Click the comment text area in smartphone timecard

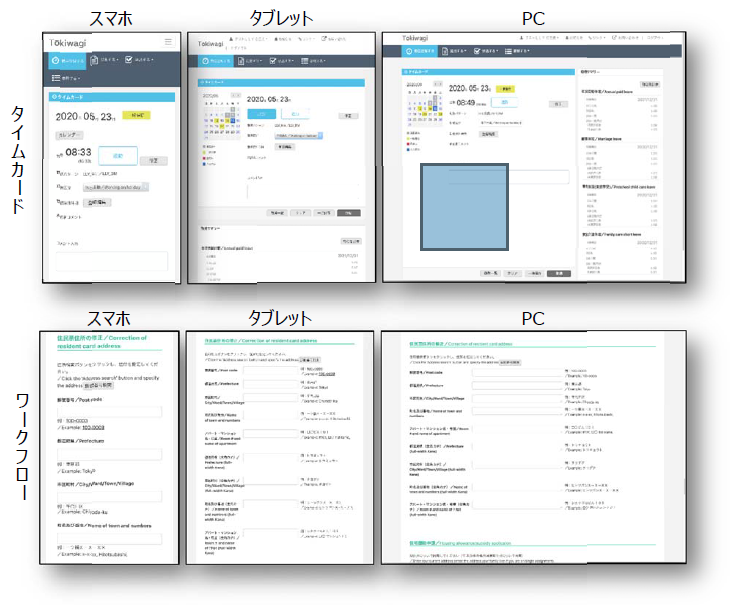(110, 261)
